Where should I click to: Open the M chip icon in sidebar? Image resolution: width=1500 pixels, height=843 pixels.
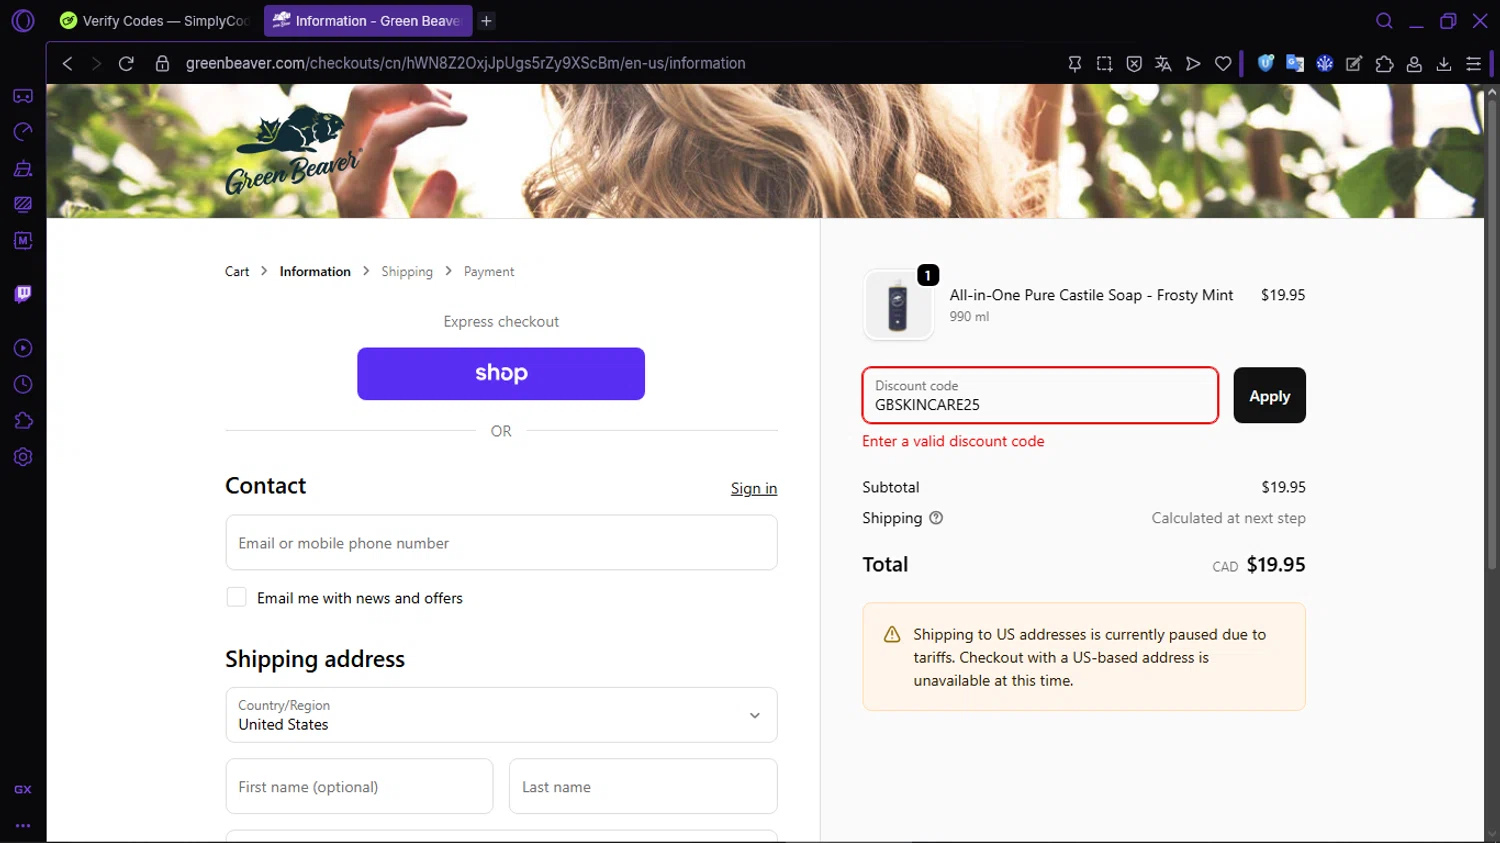tap(23, 240)
